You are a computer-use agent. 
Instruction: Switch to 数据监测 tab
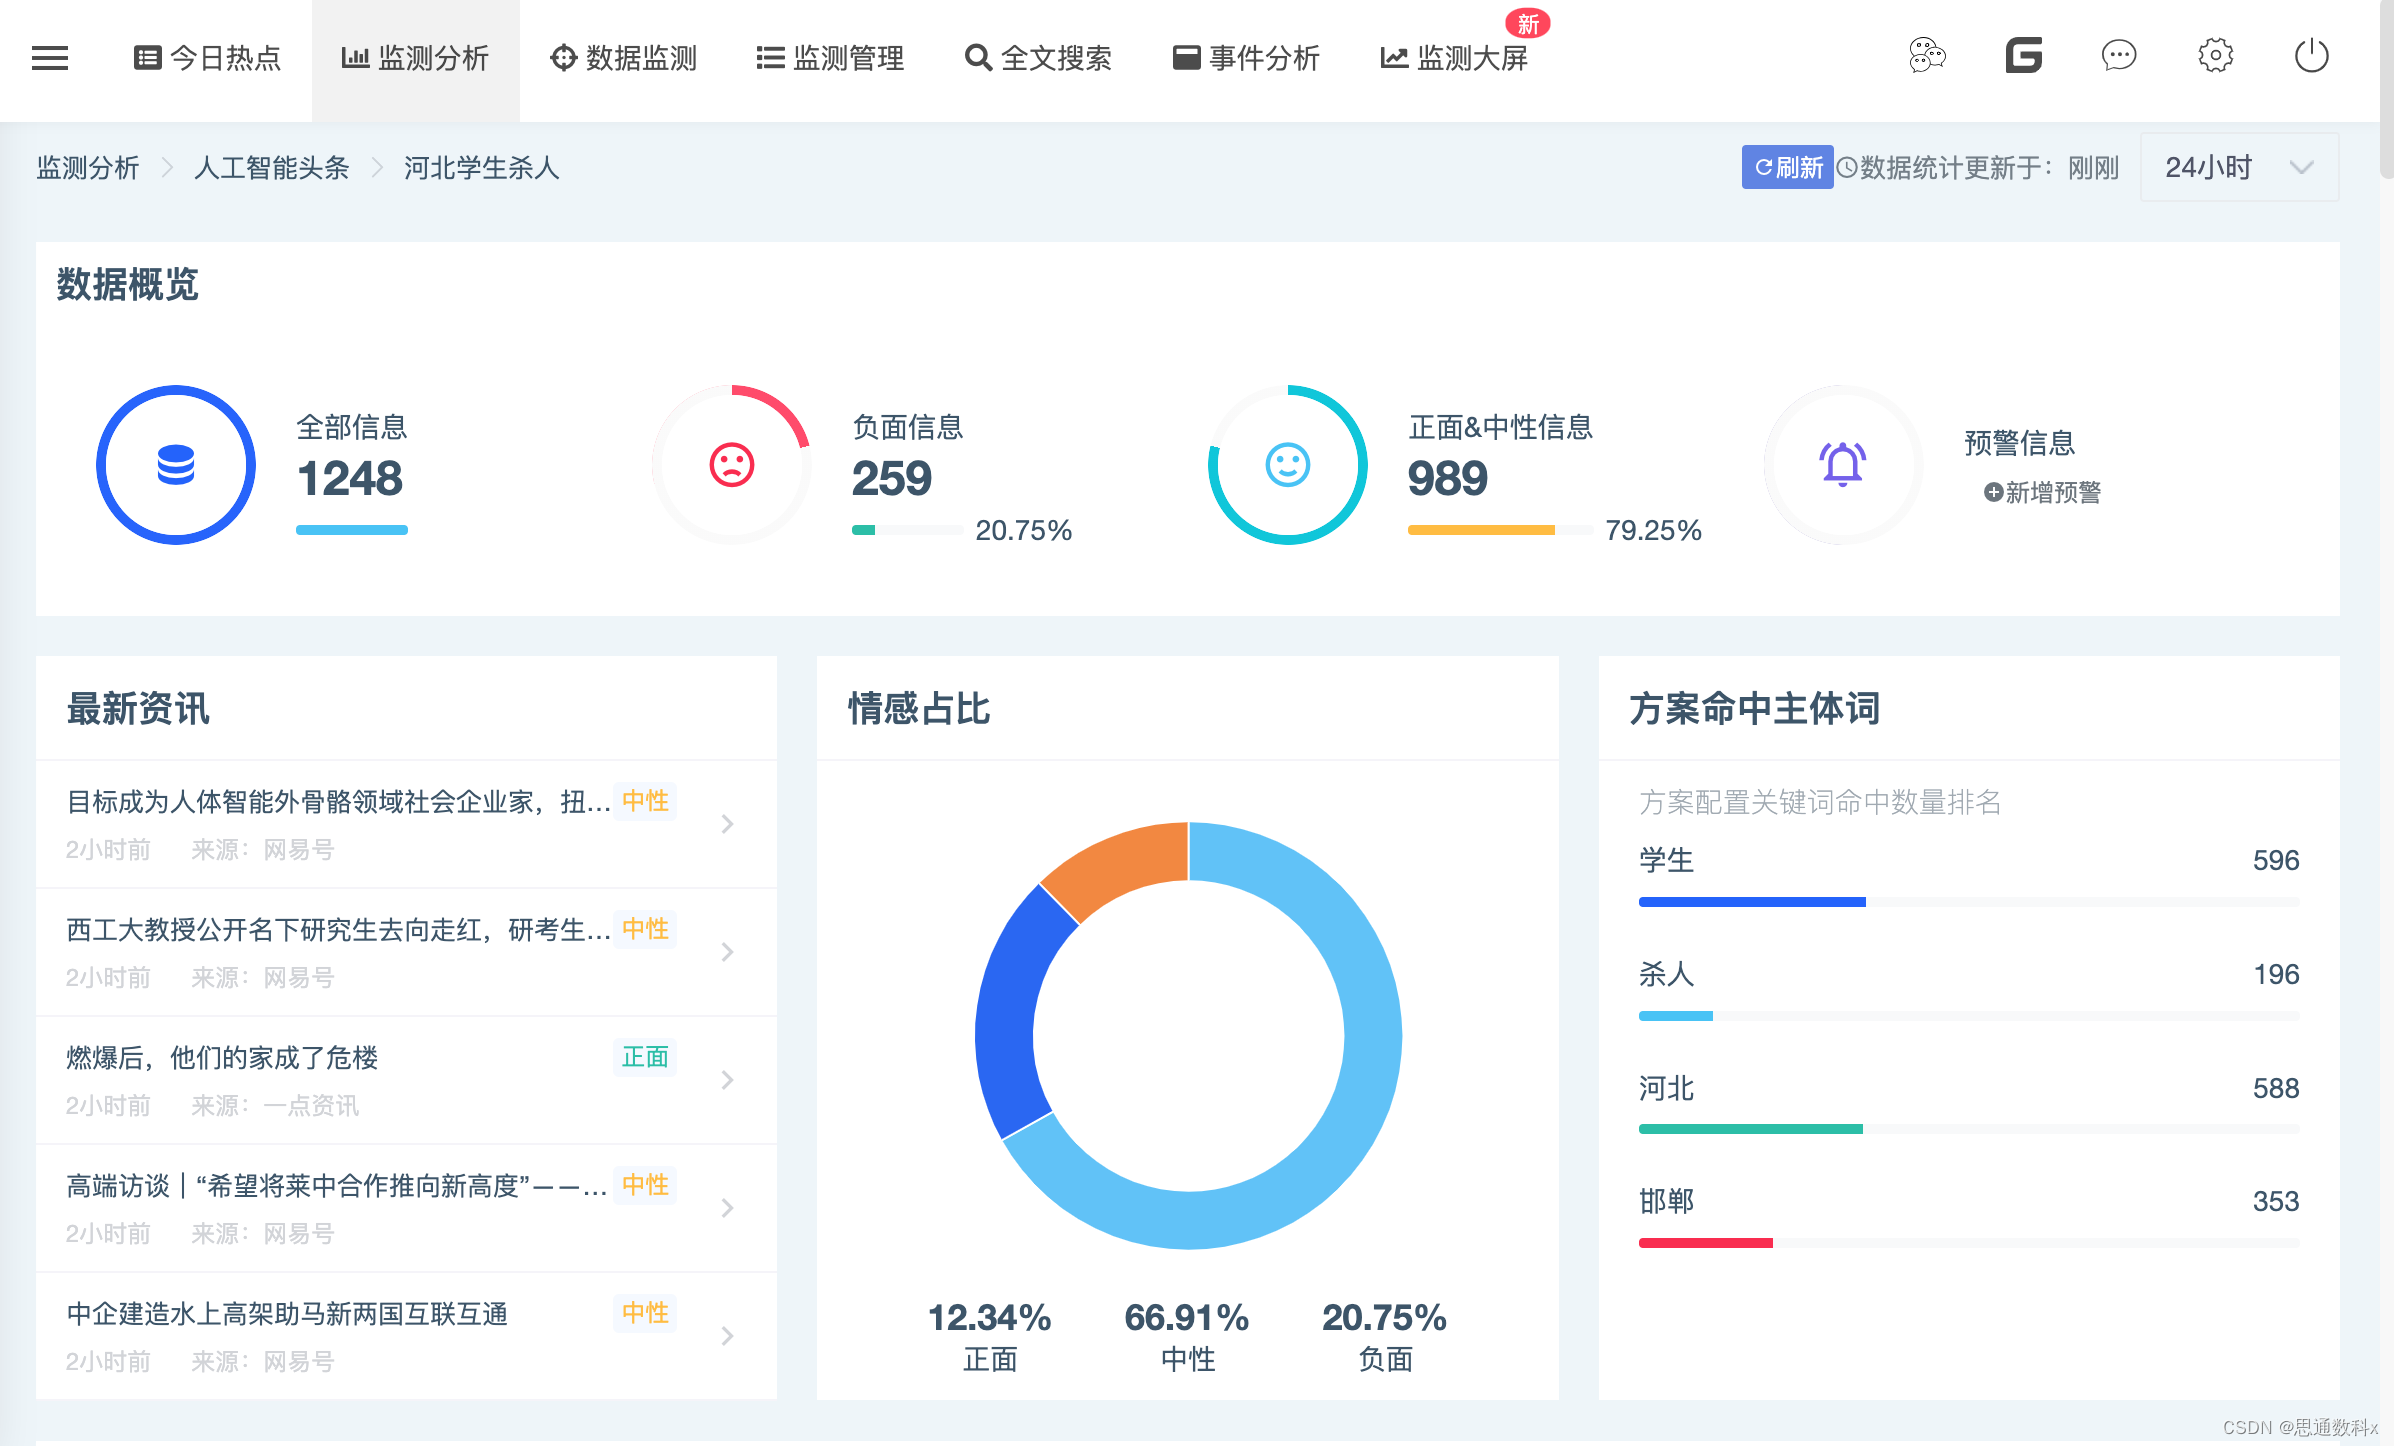pyautogui.click(x=624, y=58)
